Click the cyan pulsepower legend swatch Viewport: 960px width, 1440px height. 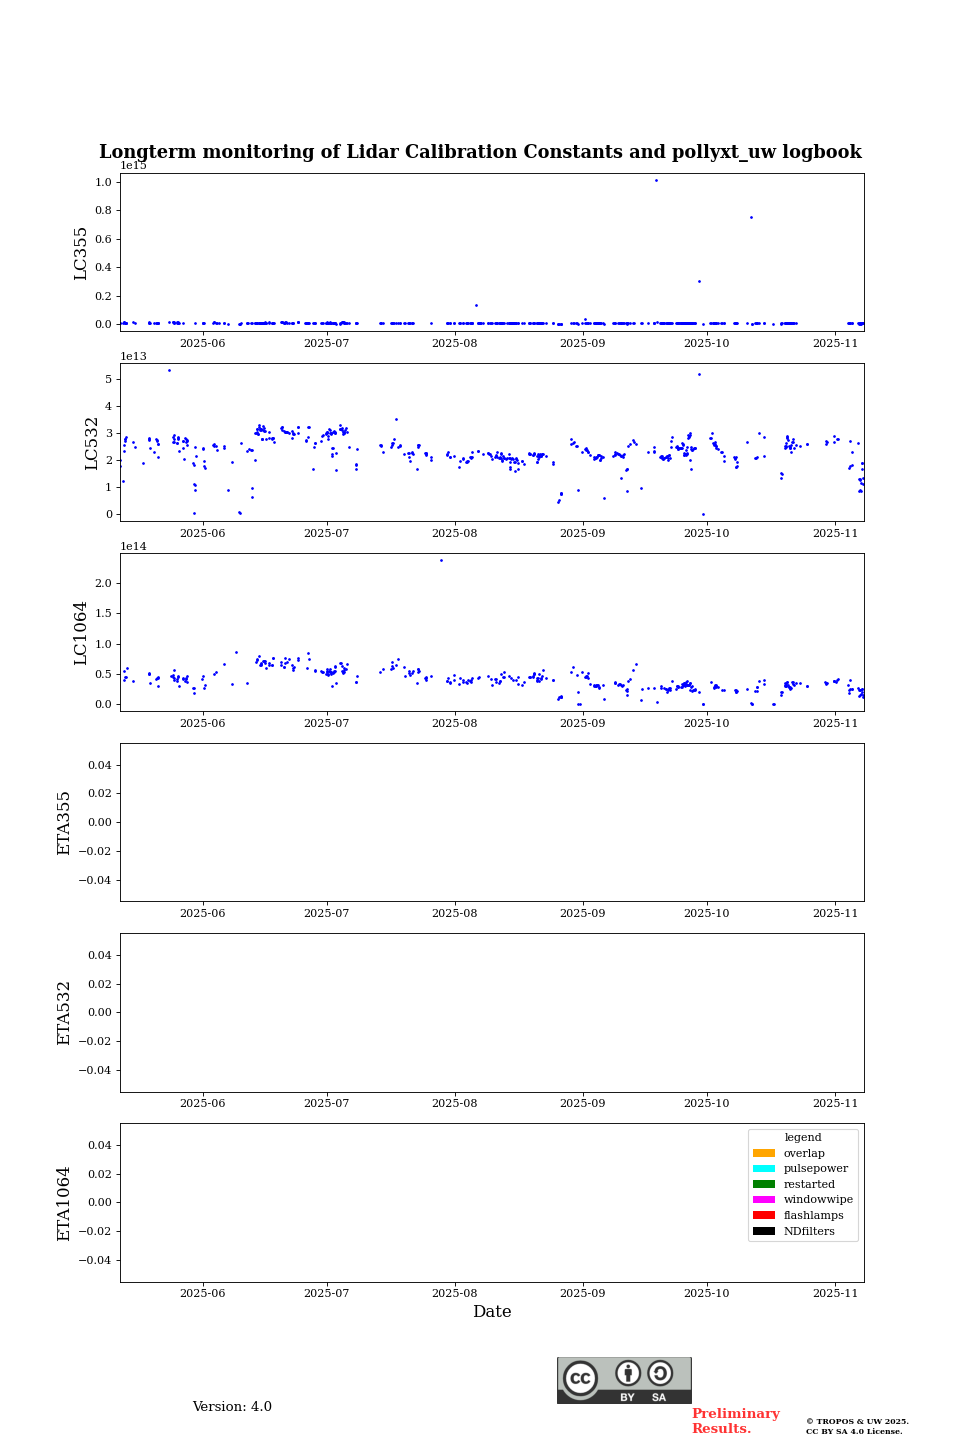coord(763,1169)
